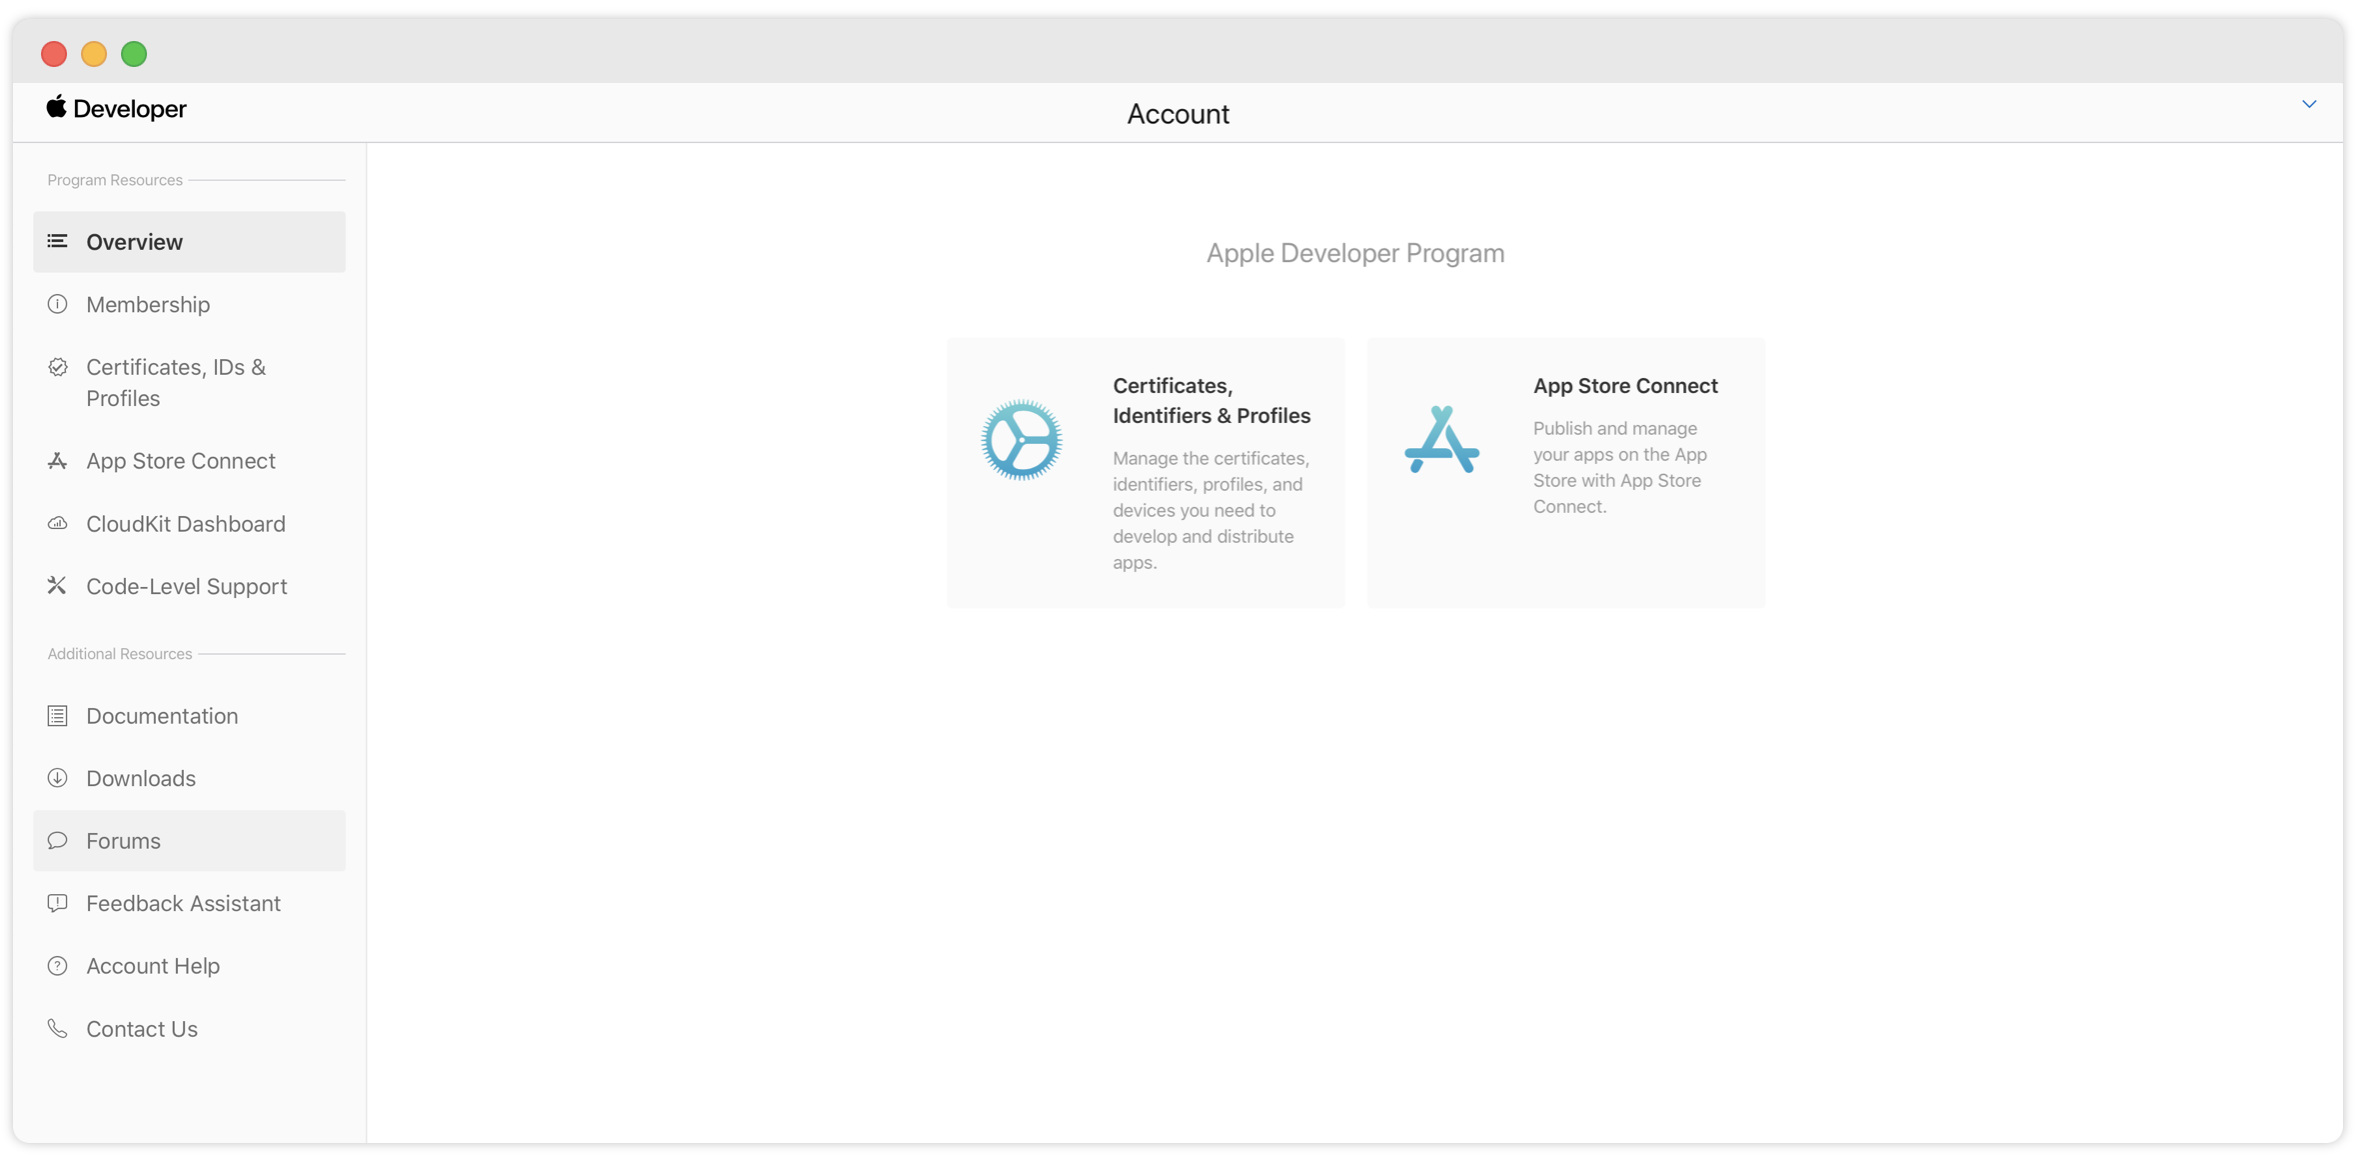Select the Overview list icon

57,241
